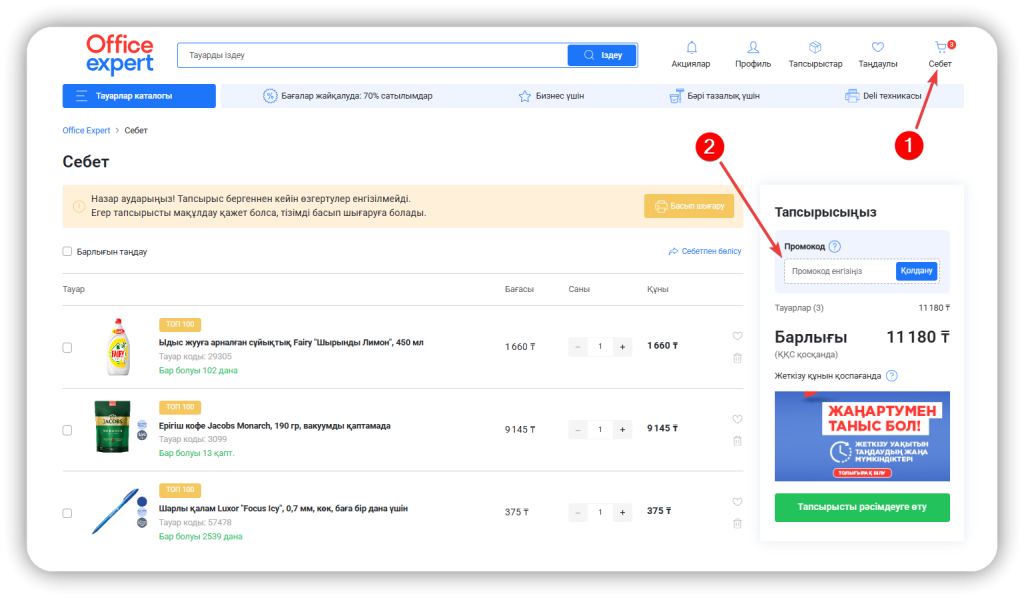
Task: Open Таңдаулы favorites heart icon
Action: [x=878, y=48]
